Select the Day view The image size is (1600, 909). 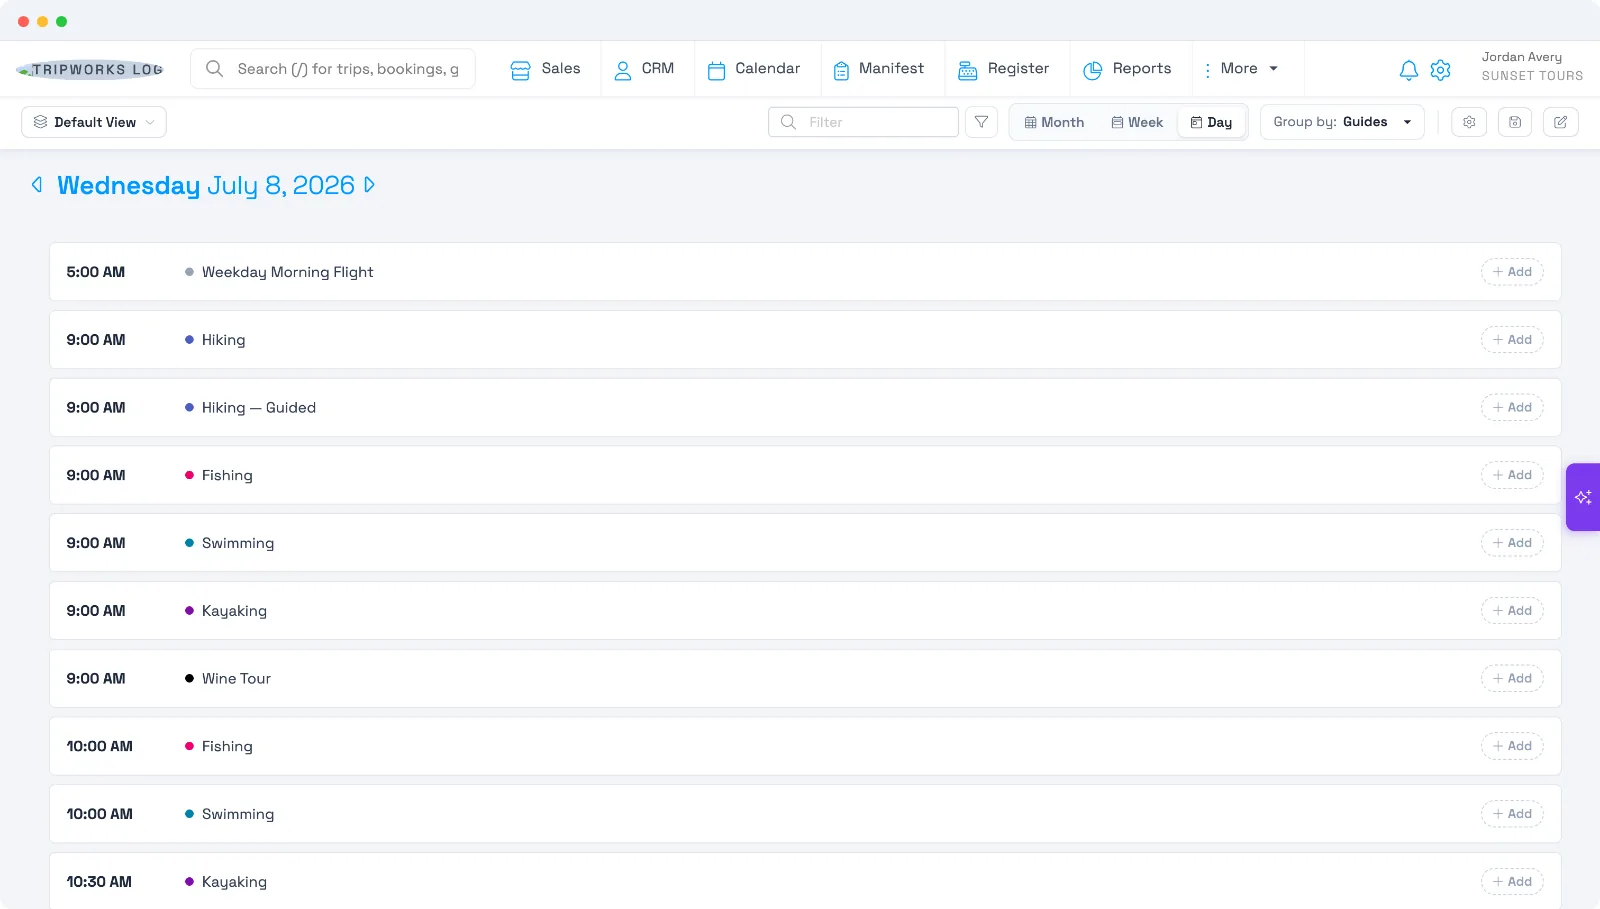coord(1211,122)
